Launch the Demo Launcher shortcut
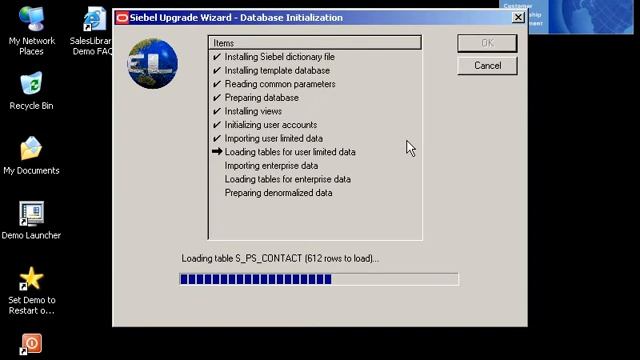 (x=31, y=220)
